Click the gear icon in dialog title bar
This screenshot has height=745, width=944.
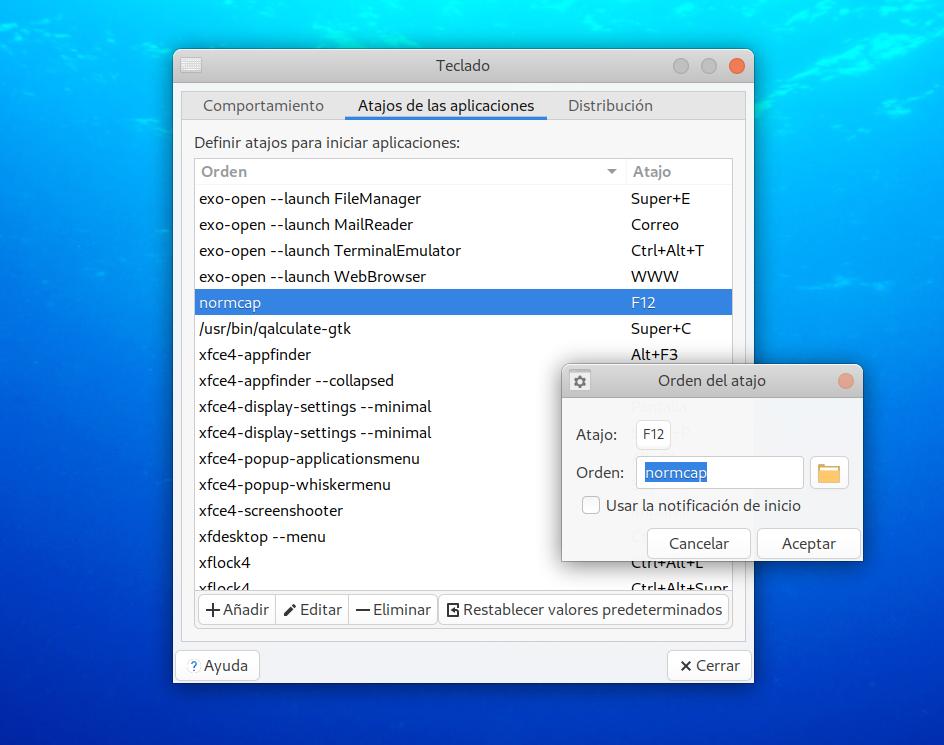(580, 381)
